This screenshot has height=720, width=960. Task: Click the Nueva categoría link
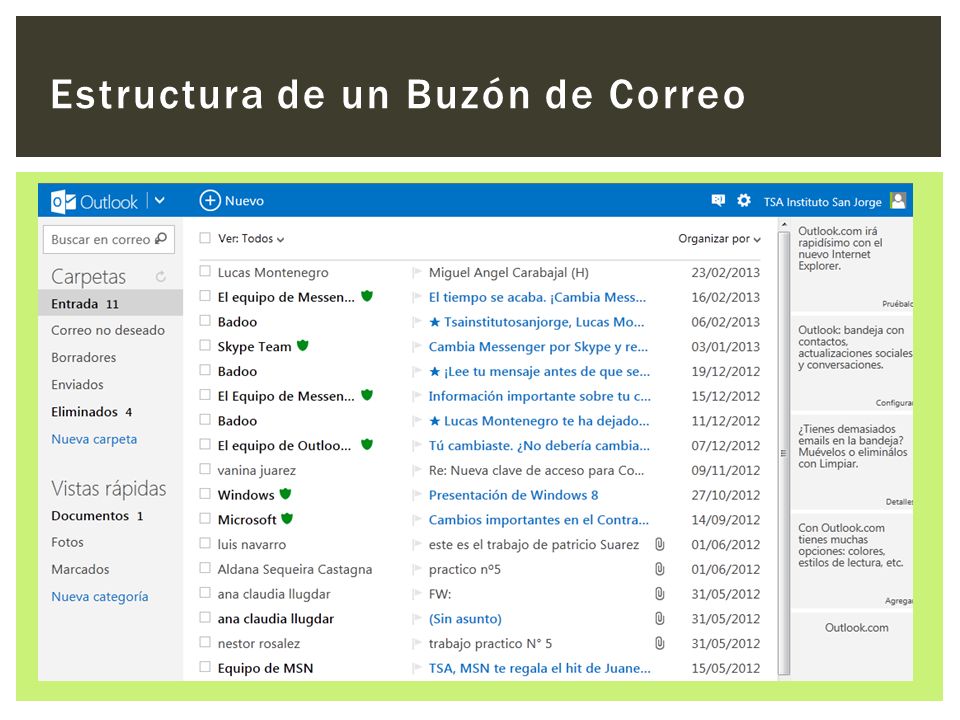point(100,596)
